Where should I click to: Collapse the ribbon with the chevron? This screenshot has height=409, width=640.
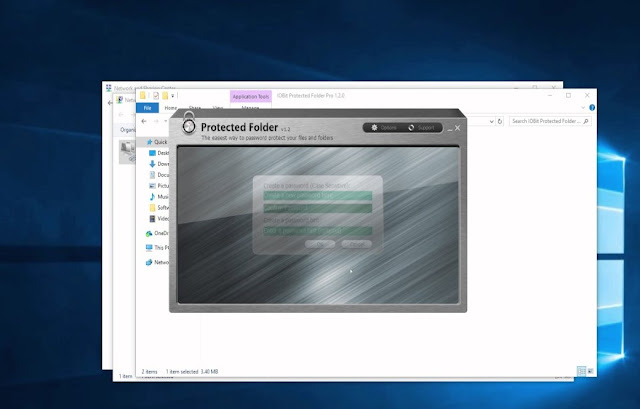[583, 108]
